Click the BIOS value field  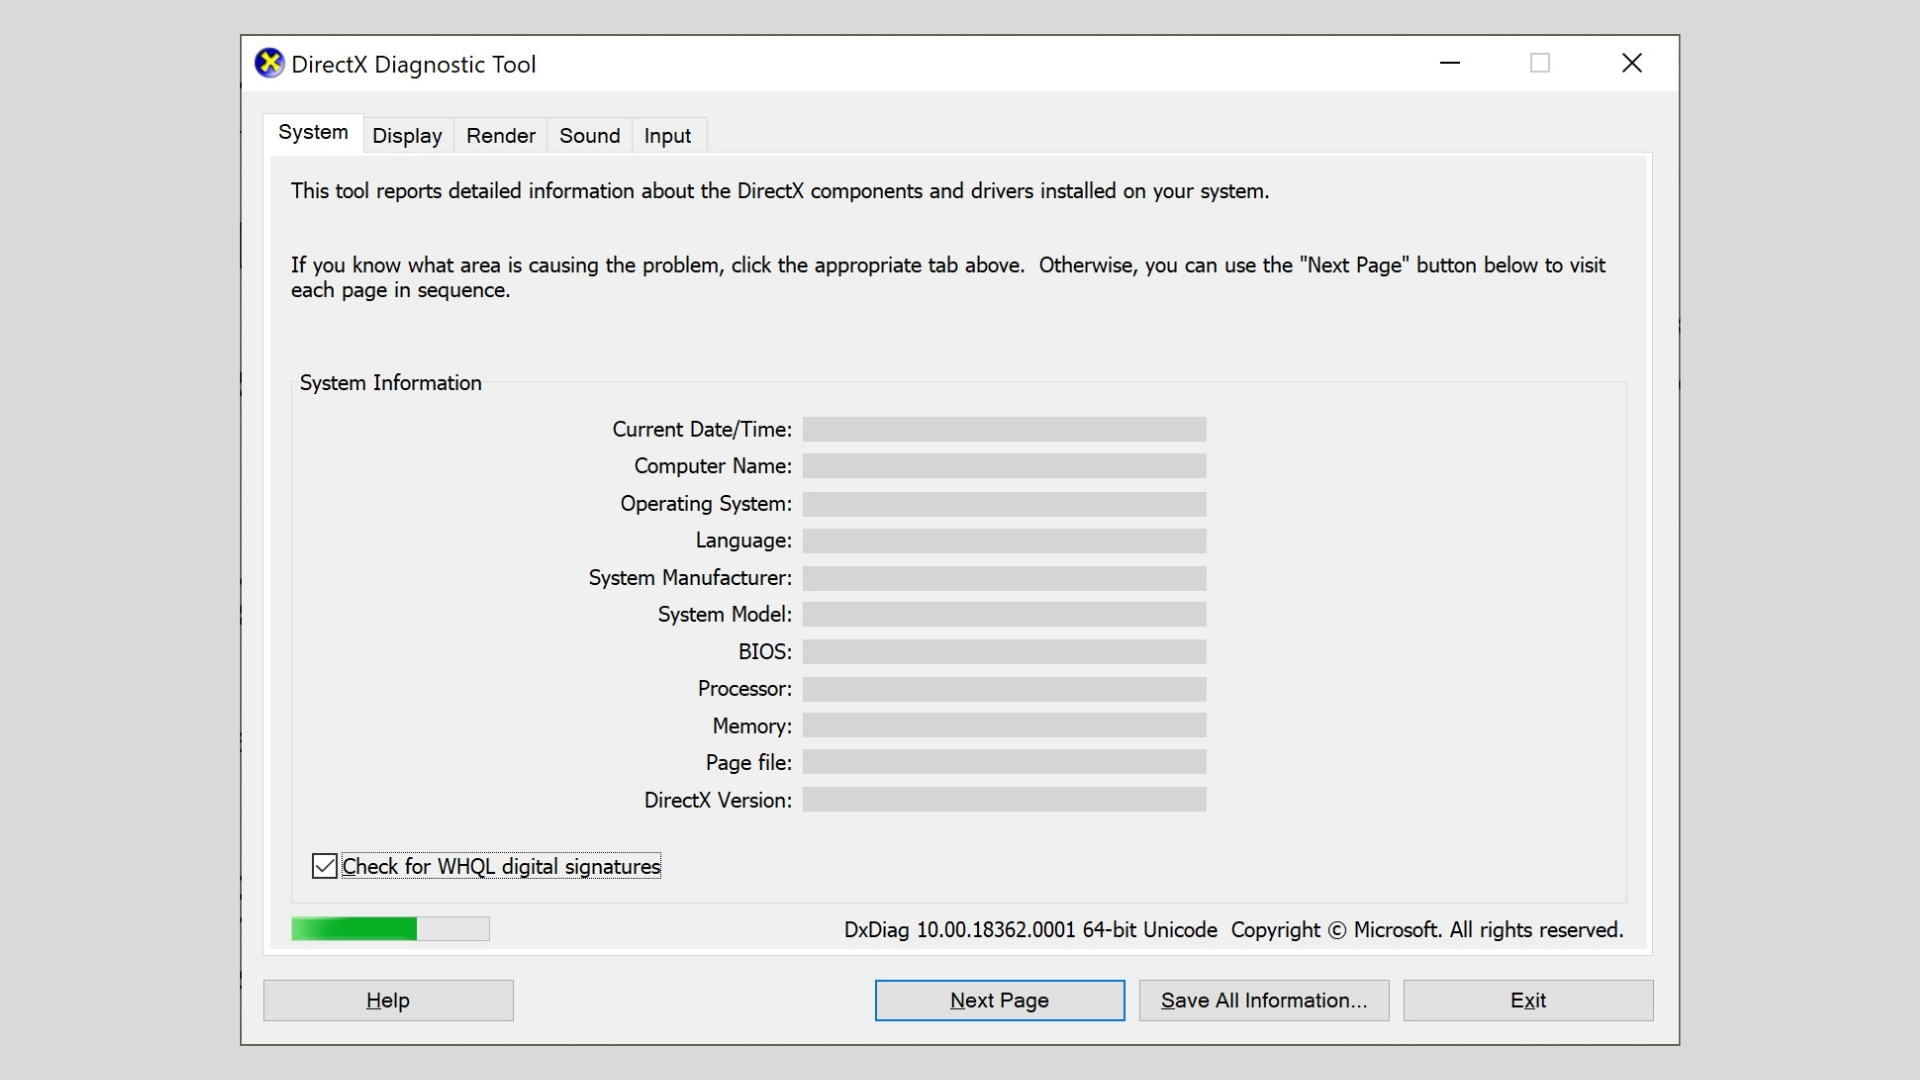point(1004,652)
